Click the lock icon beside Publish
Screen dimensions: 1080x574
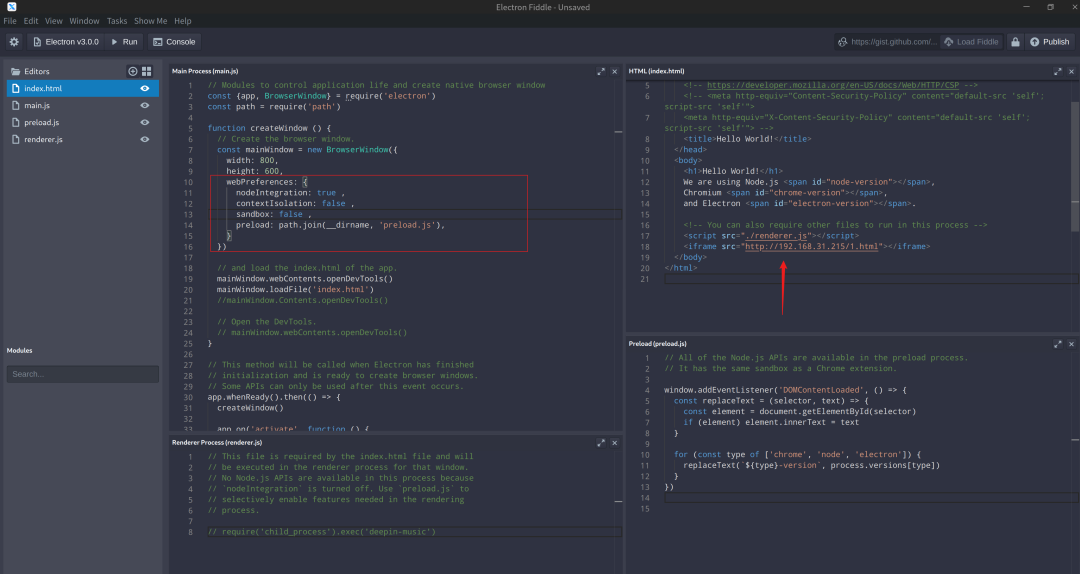coord(1014,42)
